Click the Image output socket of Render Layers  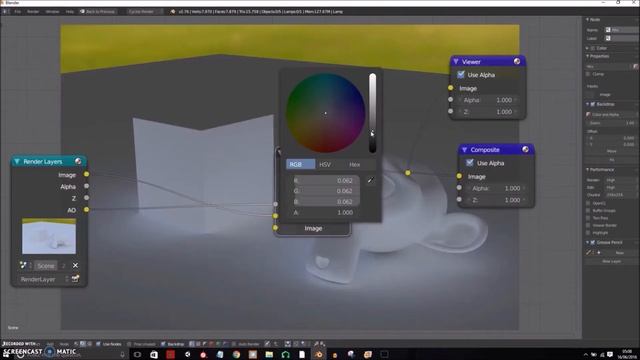click(x=87, y=174)
